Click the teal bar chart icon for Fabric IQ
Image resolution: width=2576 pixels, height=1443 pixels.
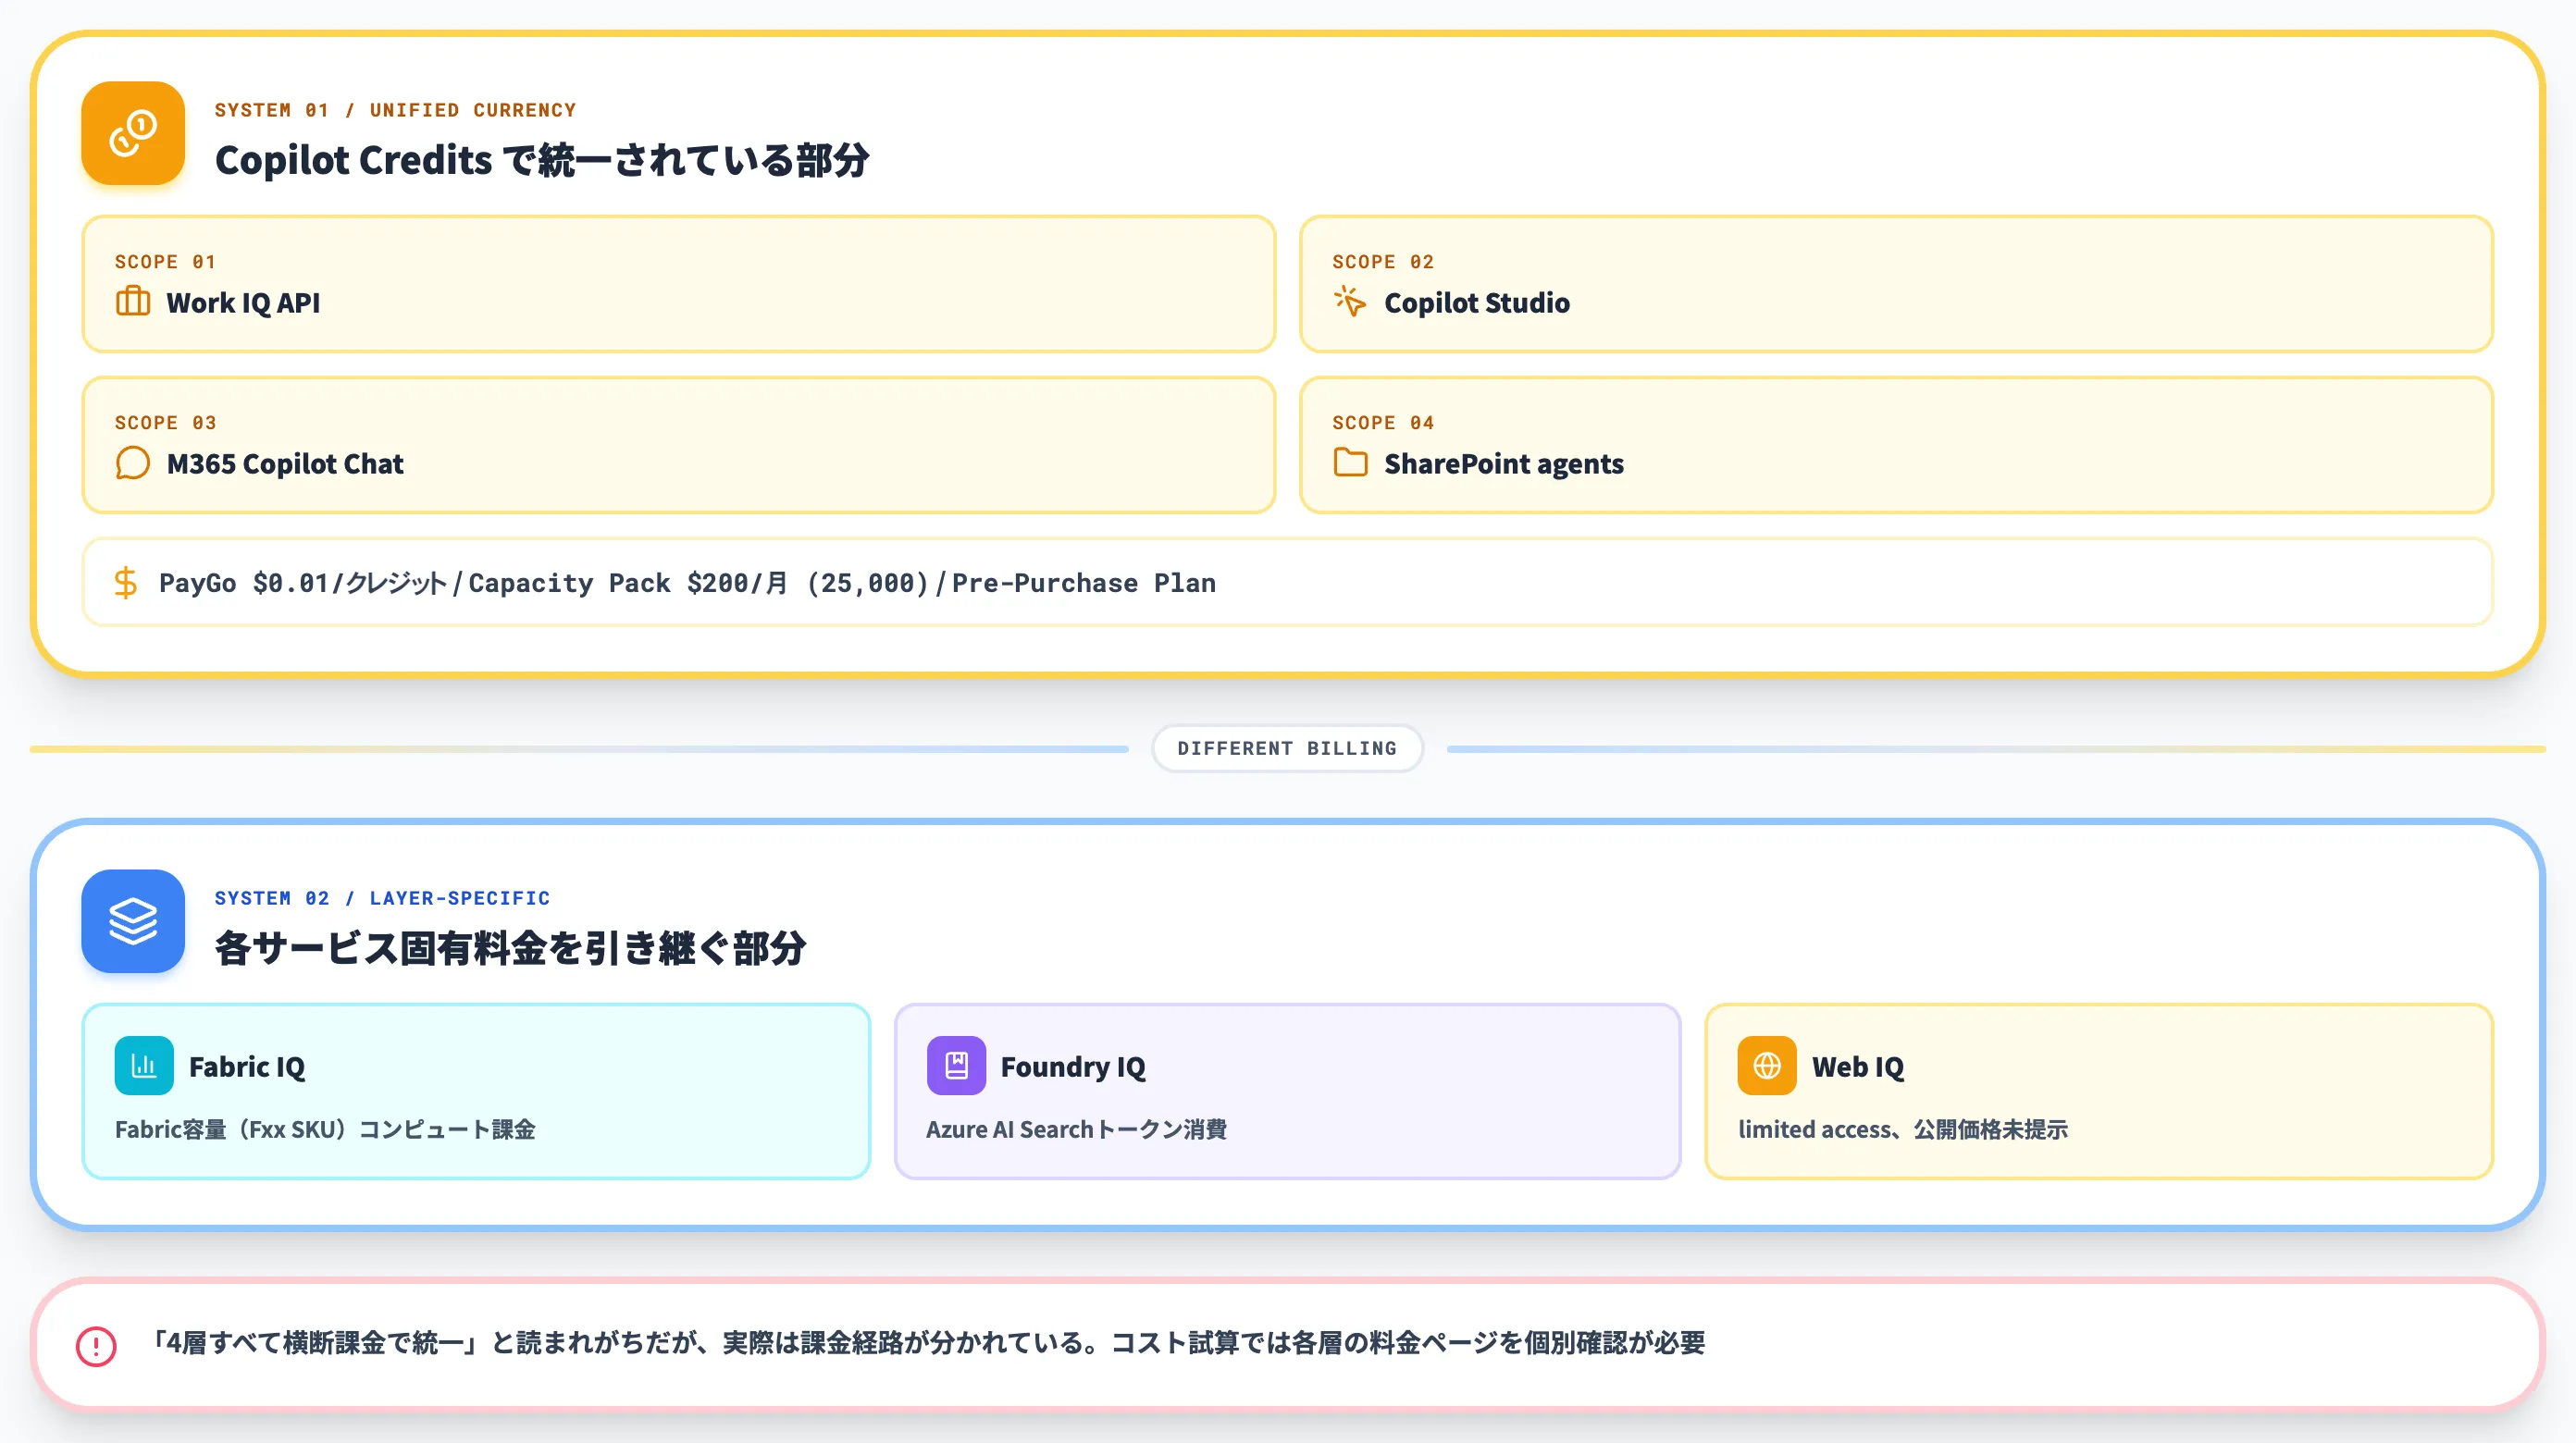[x=144, y=1066]
